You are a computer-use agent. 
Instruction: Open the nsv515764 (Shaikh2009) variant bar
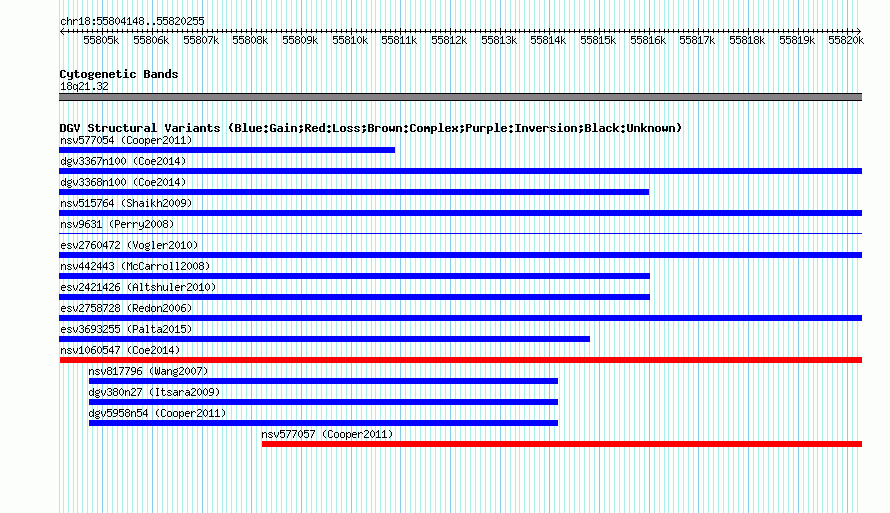click(x=460, y=213)
